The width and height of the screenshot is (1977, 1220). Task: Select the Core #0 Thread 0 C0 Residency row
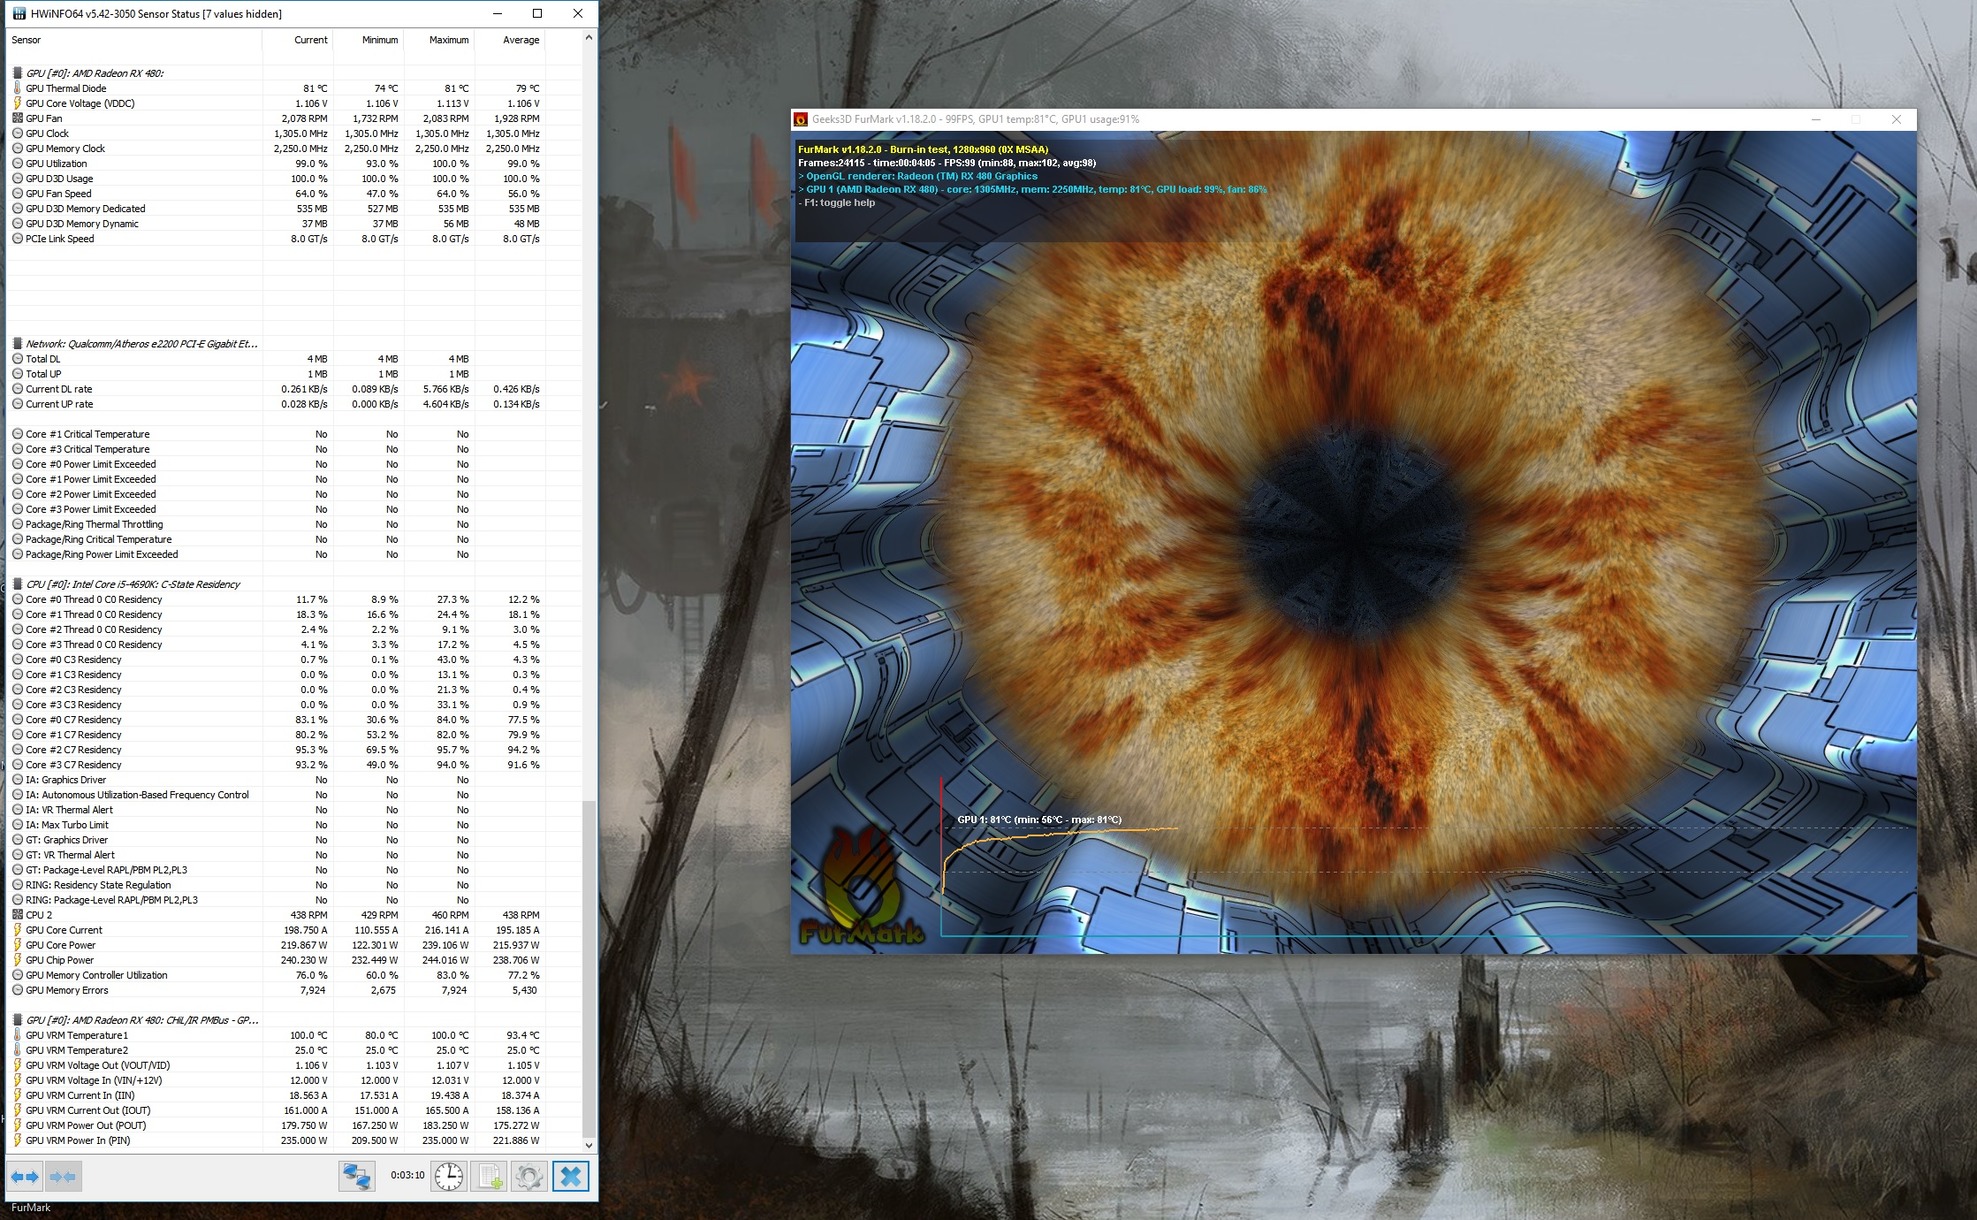295,600
